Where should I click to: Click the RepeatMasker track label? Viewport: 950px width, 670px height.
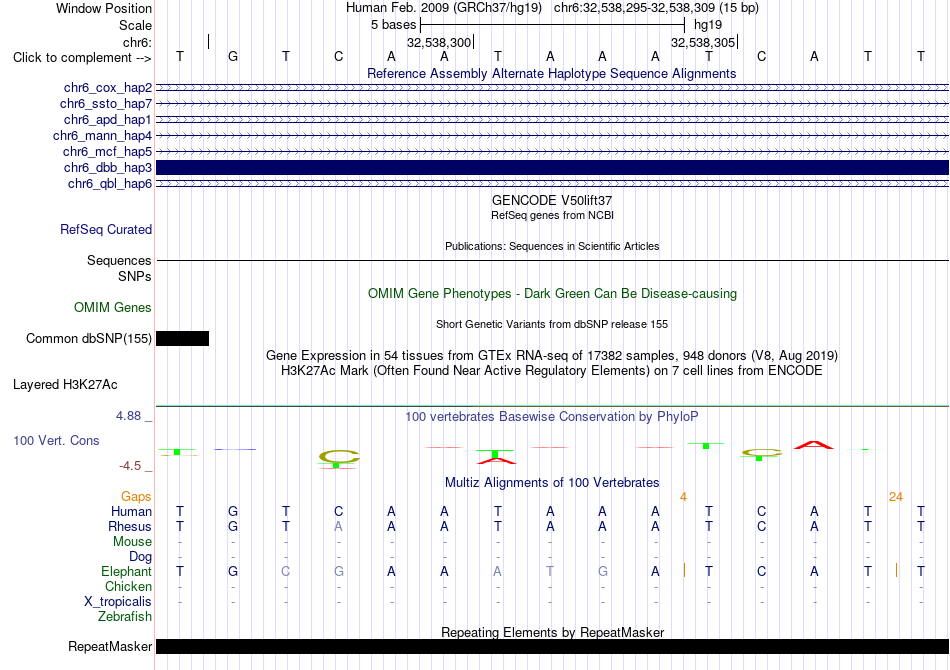click(x=110, y=647)
